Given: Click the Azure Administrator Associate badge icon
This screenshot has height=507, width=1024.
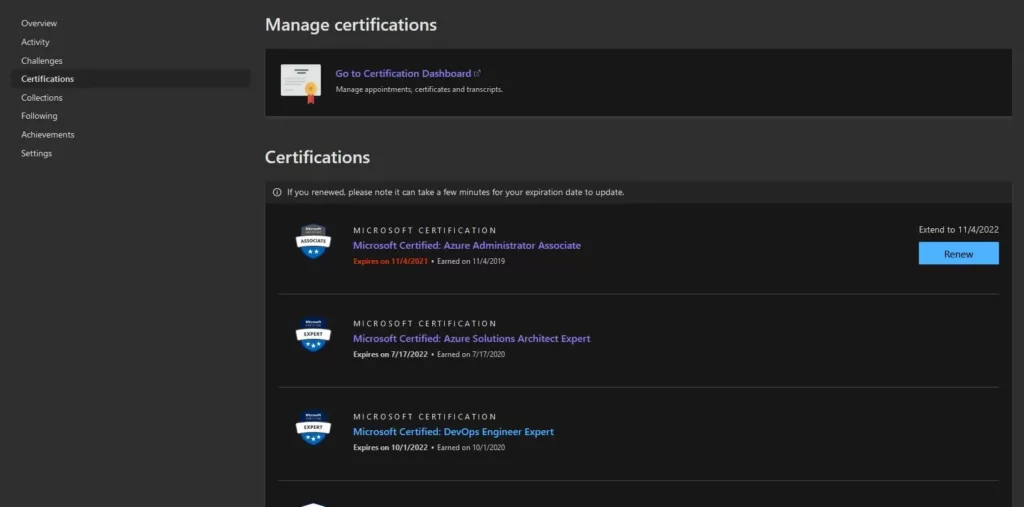Looking at the screenshot, I should coord(313,242).
